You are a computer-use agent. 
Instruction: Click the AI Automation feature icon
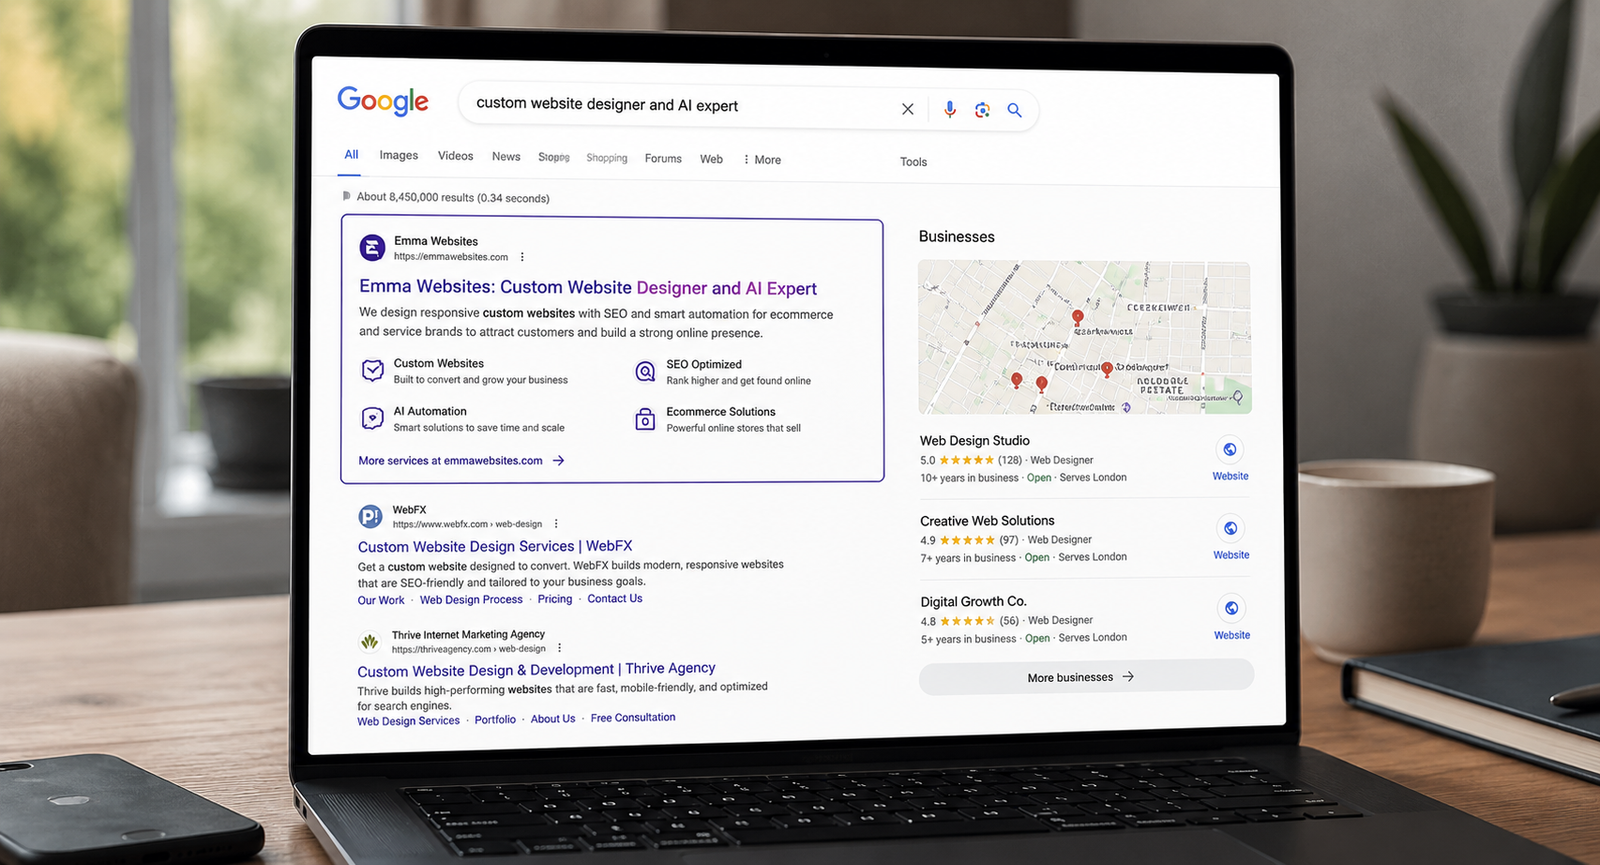tap(372, 418)
